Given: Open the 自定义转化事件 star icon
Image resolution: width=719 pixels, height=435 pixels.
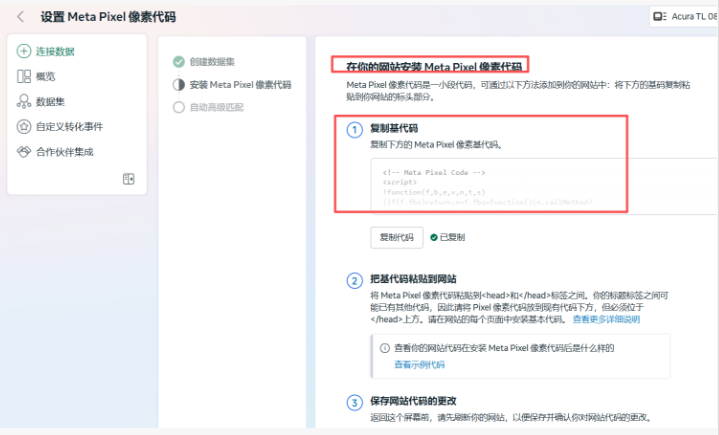Looking at the screenshot, I should point(24,127).
